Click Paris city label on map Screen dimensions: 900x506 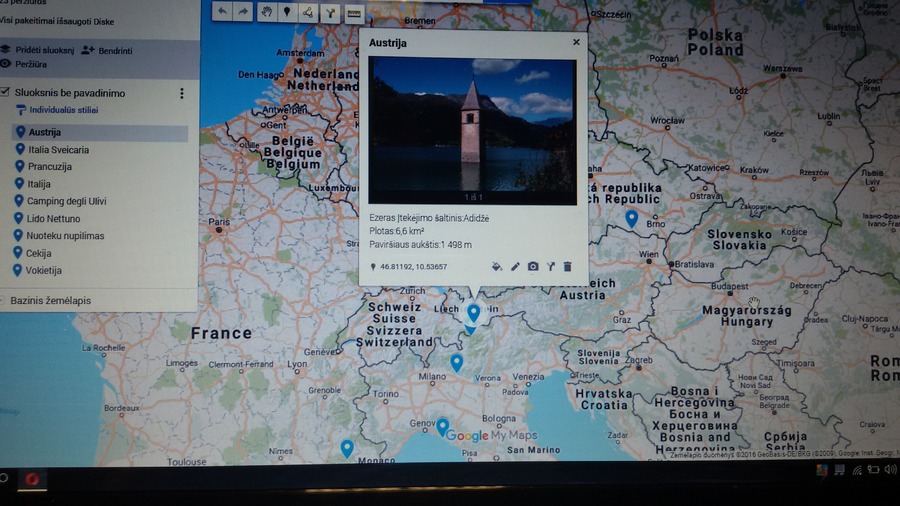[219, 221]
